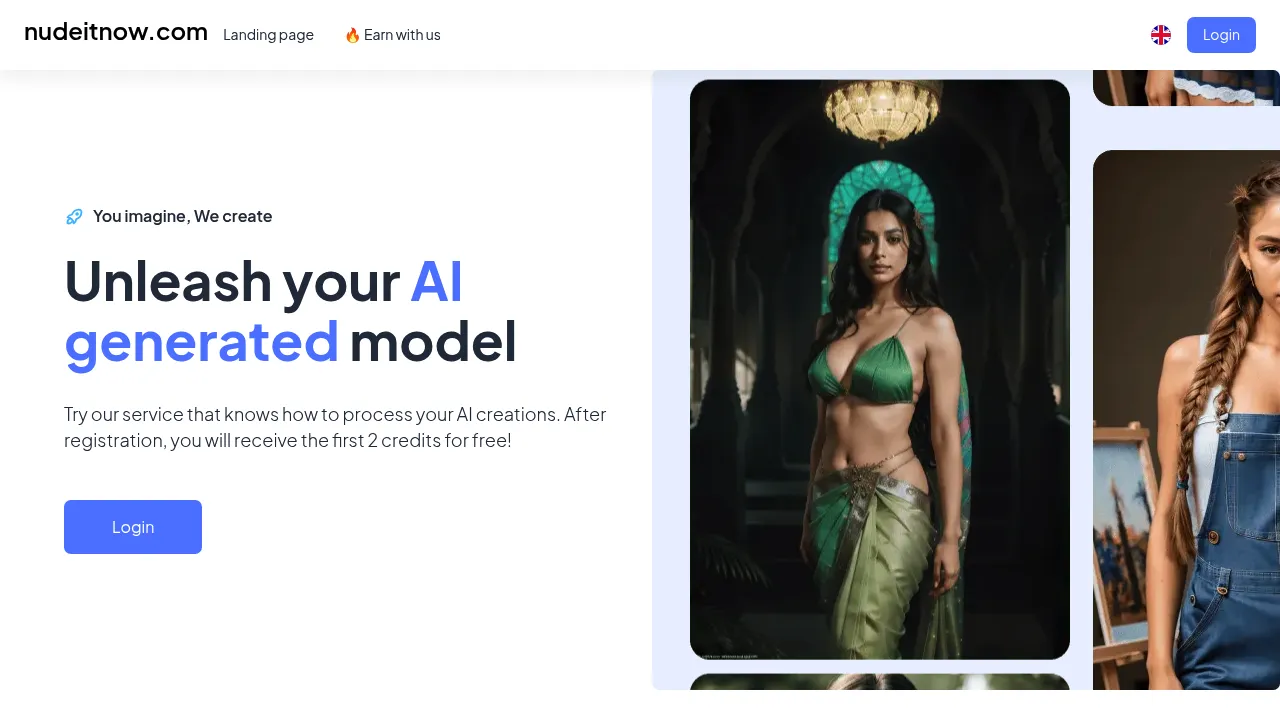Click the partially visible bottom gallery image
1280x720 pixels.
click(x=880, y=682)
